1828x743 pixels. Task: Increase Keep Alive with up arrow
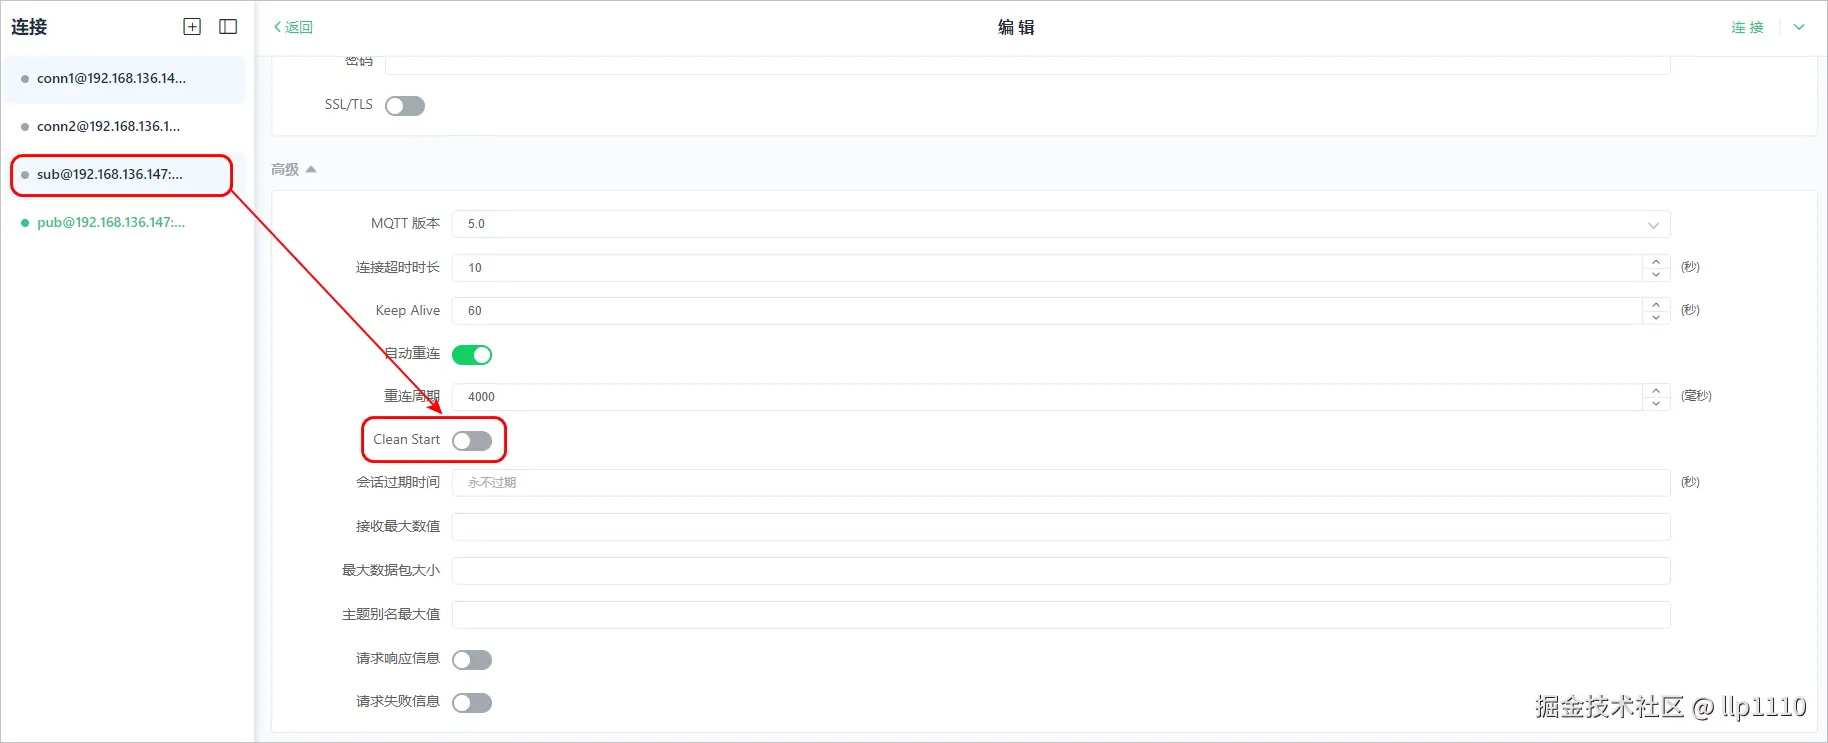1656,304
